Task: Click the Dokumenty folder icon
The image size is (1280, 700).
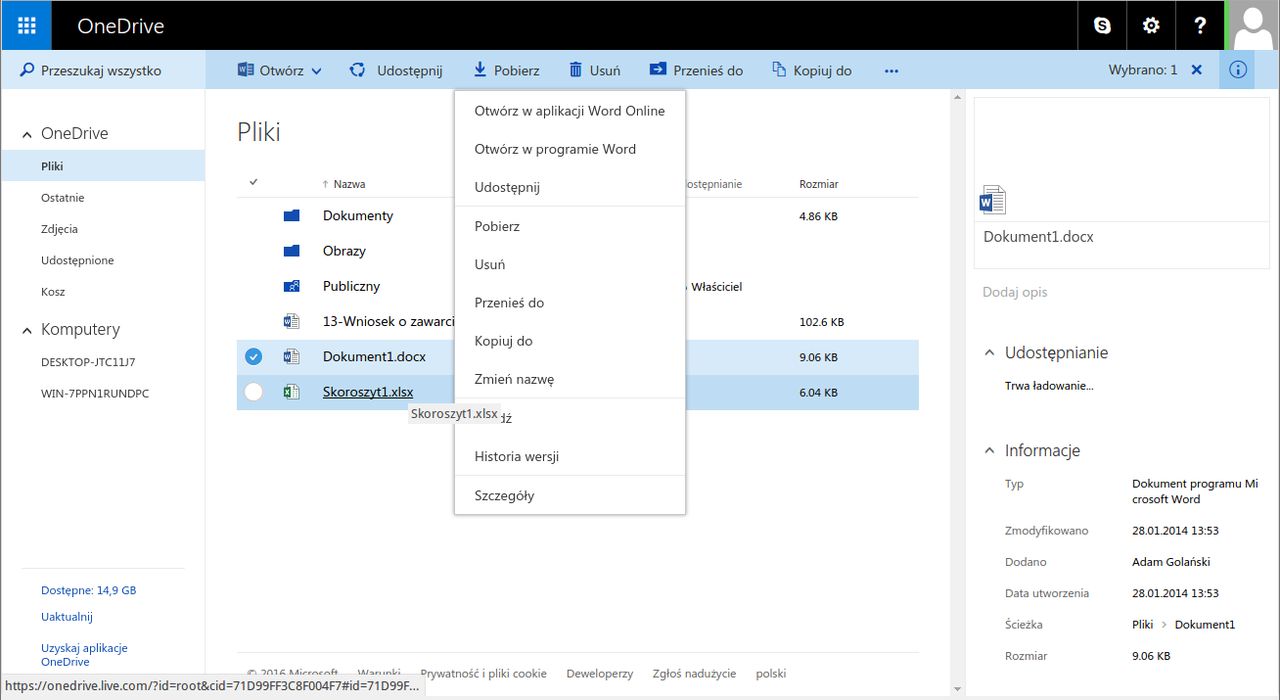Action: pyautogui.click(x=291, y=215)
